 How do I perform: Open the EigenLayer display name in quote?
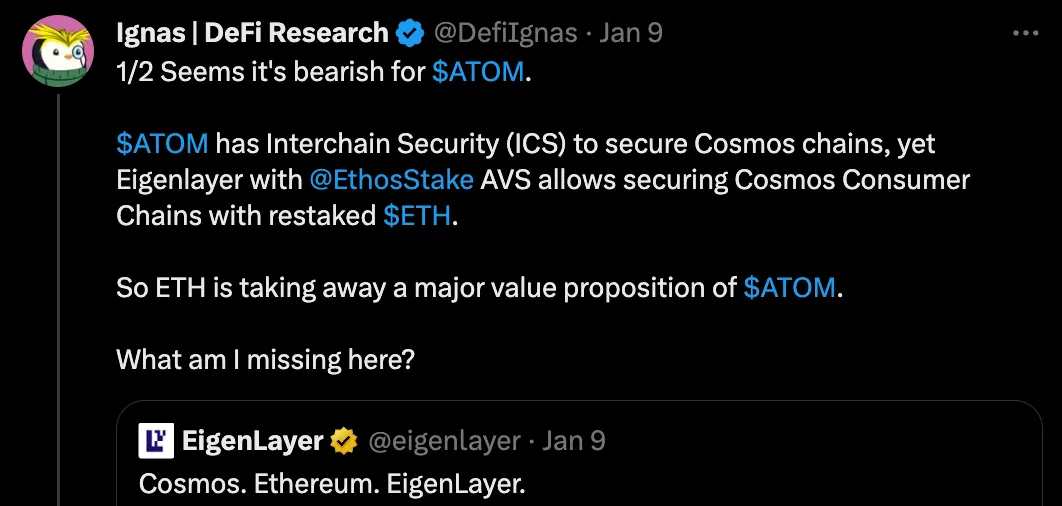coord(252,440)
